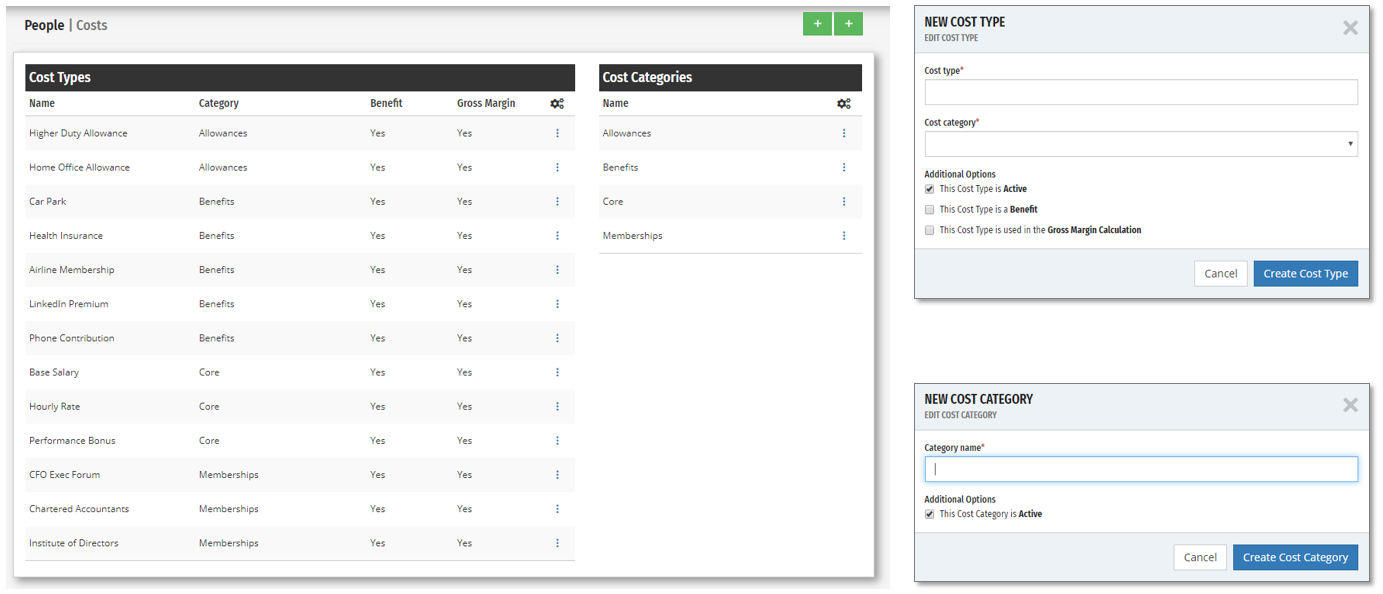This screenshot has height=594, width=1383.
Task: Open kebab menu for Performance Bonus row
Action: click(557, 441)
